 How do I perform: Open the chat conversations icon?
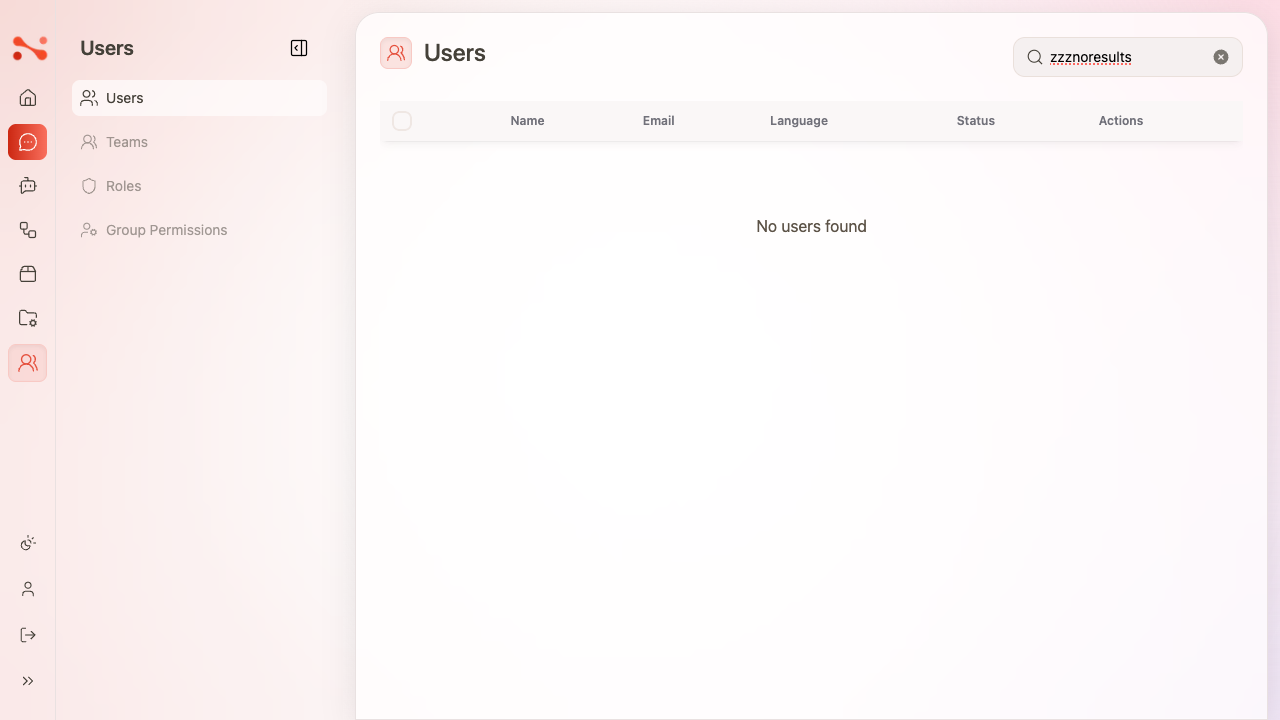tap(28, 142)
